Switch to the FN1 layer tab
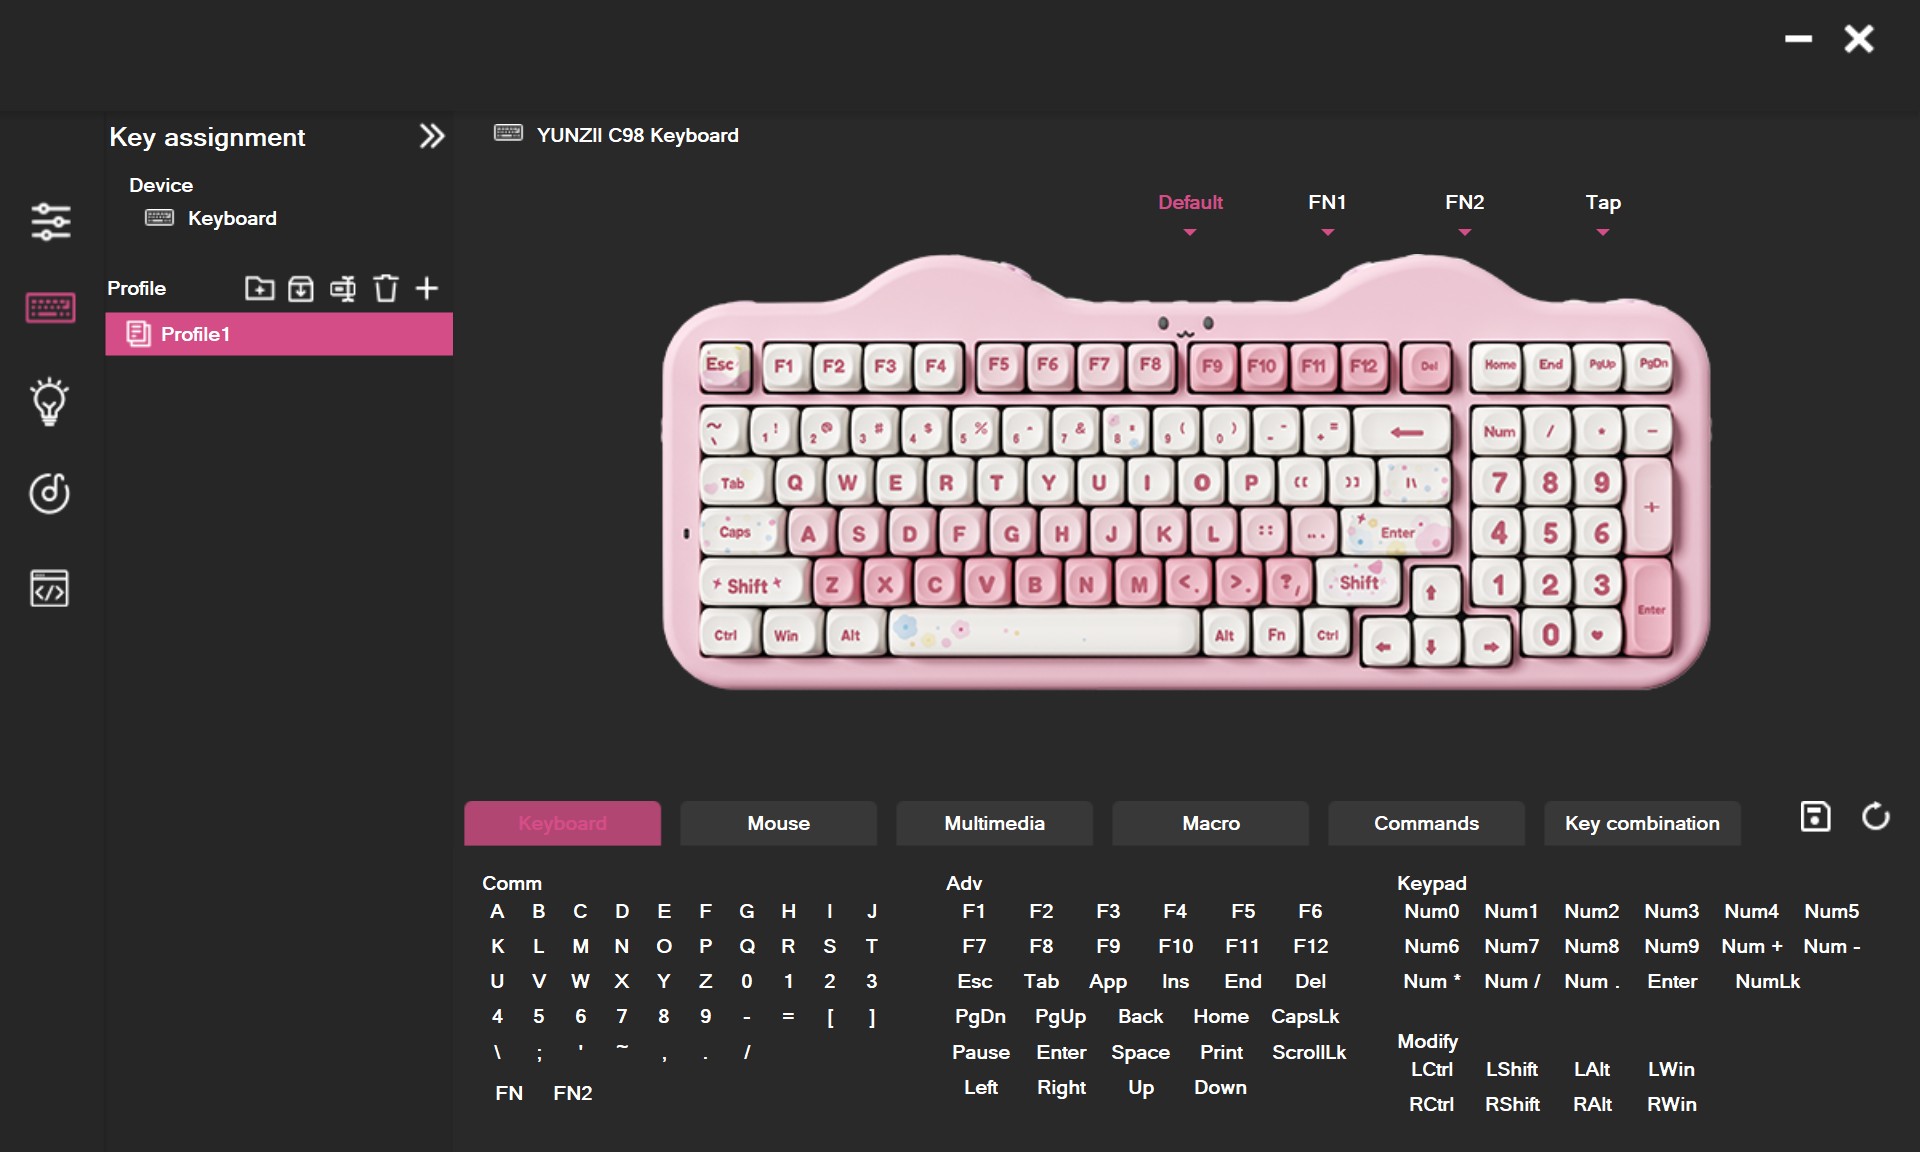 (1327, 202)
